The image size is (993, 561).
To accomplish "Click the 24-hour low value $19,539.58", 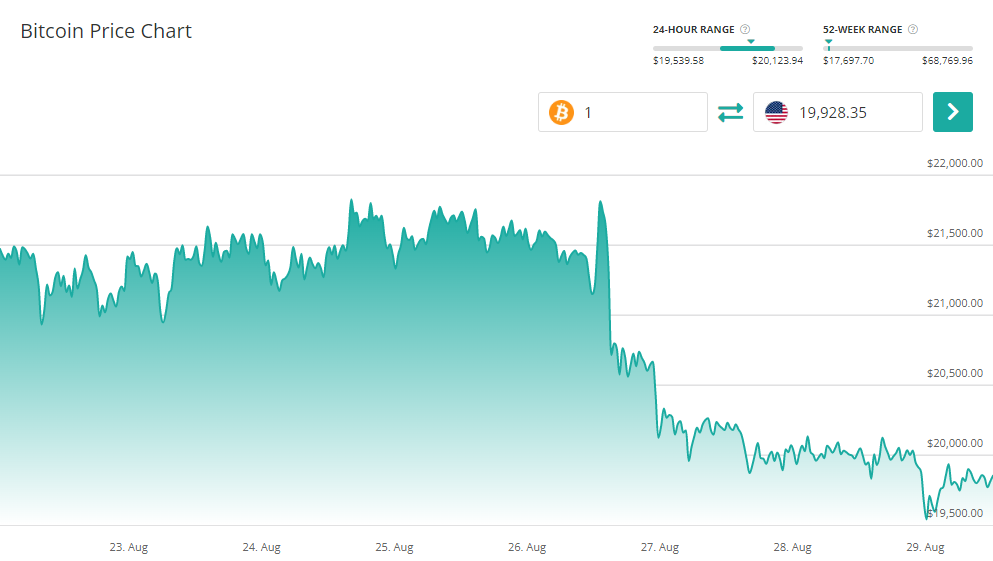I will 678,61.
